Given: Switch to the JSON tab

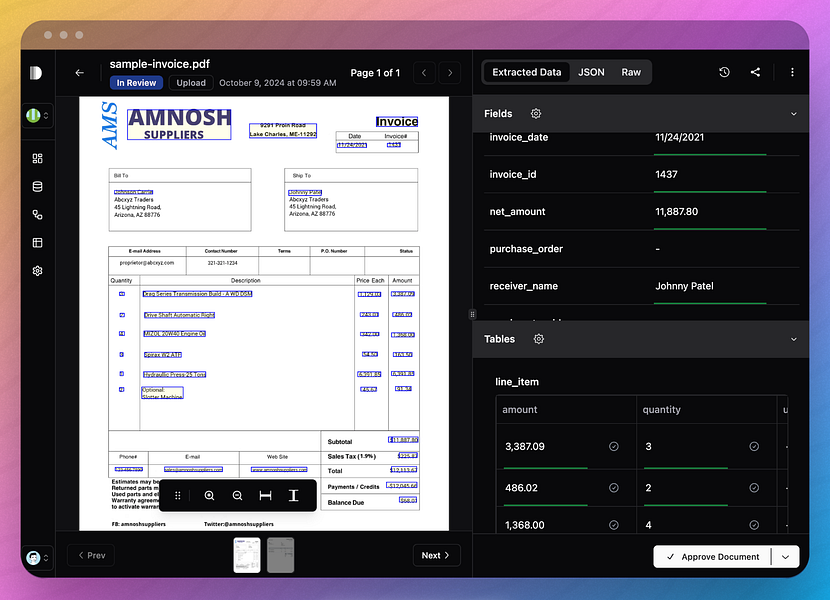Looking at the screenshot, I should click(591, 72).
